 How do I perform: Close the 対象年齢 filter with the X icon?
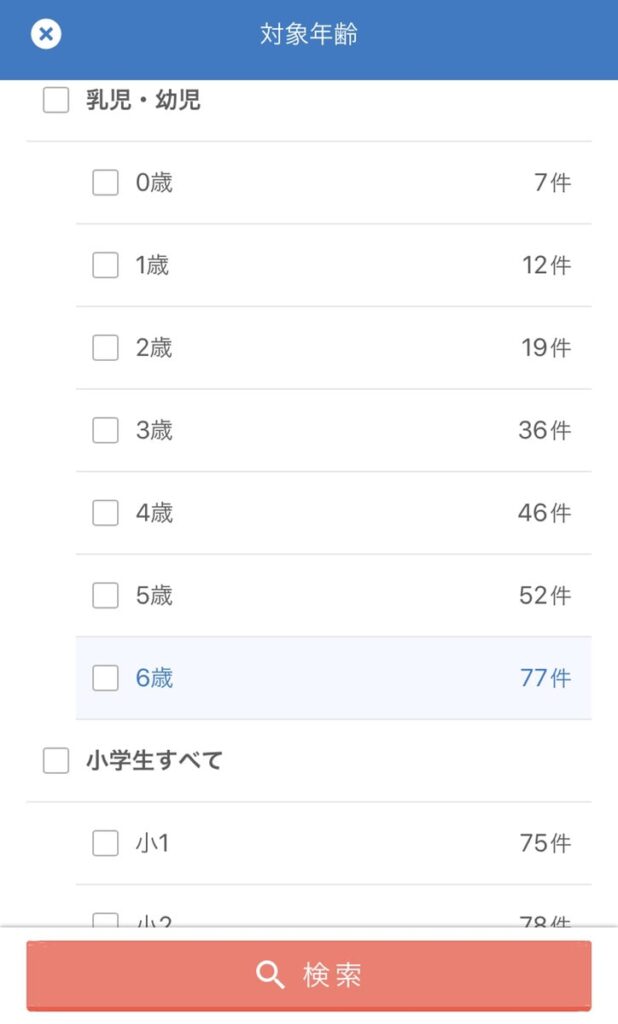click(x=46, y=34)
